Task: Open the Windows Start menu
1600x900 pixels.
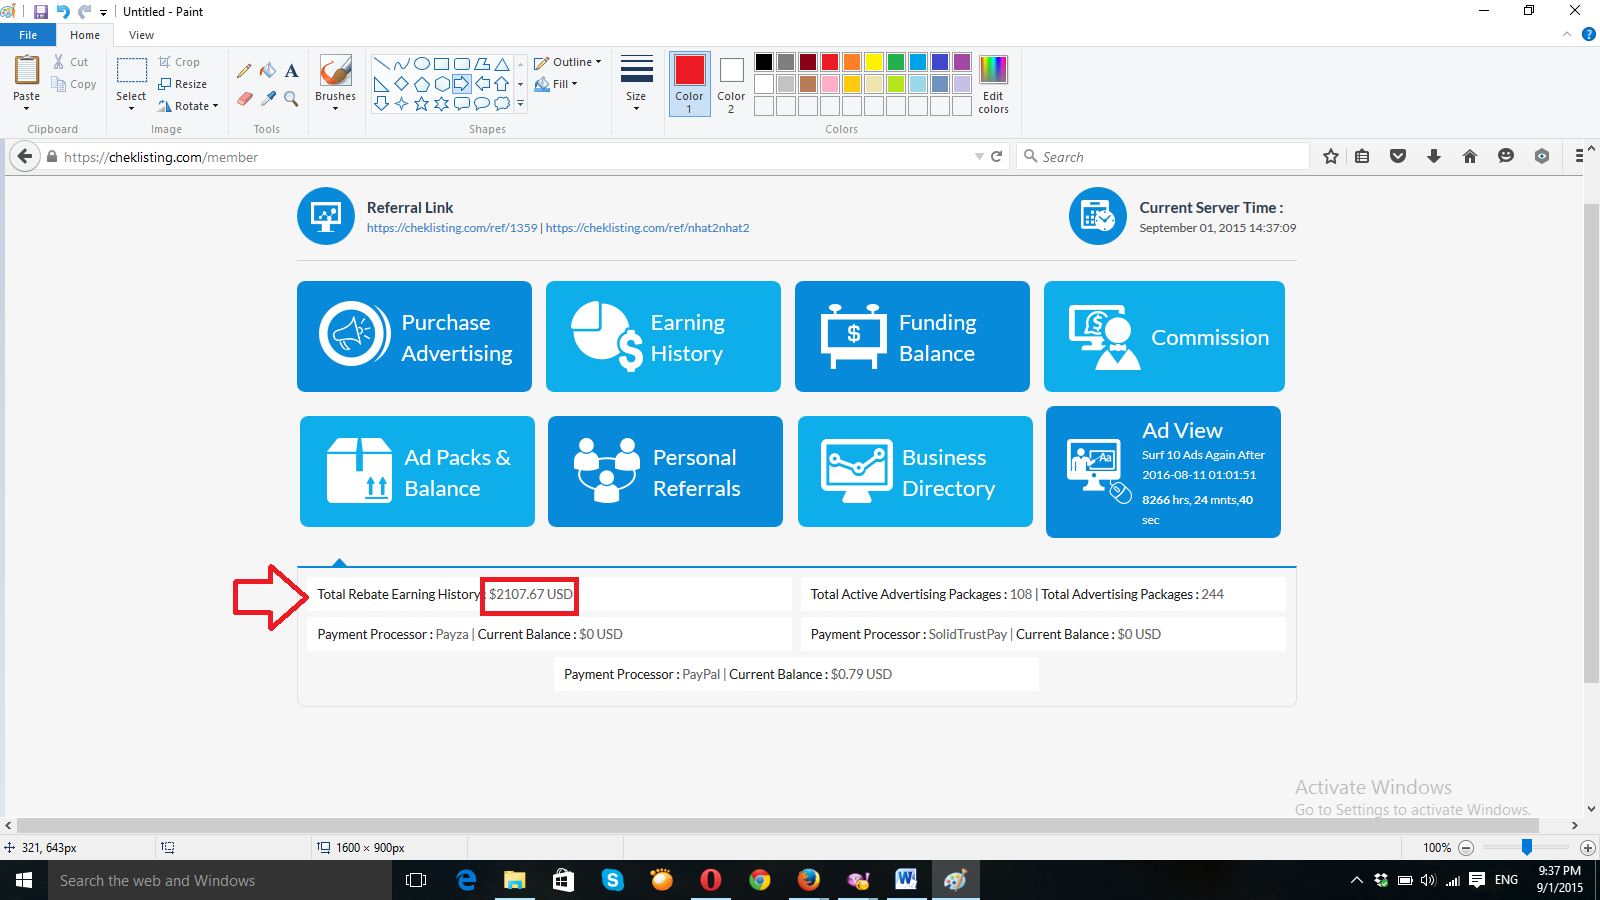Action: pyautogui.click(x=24, y=880)
